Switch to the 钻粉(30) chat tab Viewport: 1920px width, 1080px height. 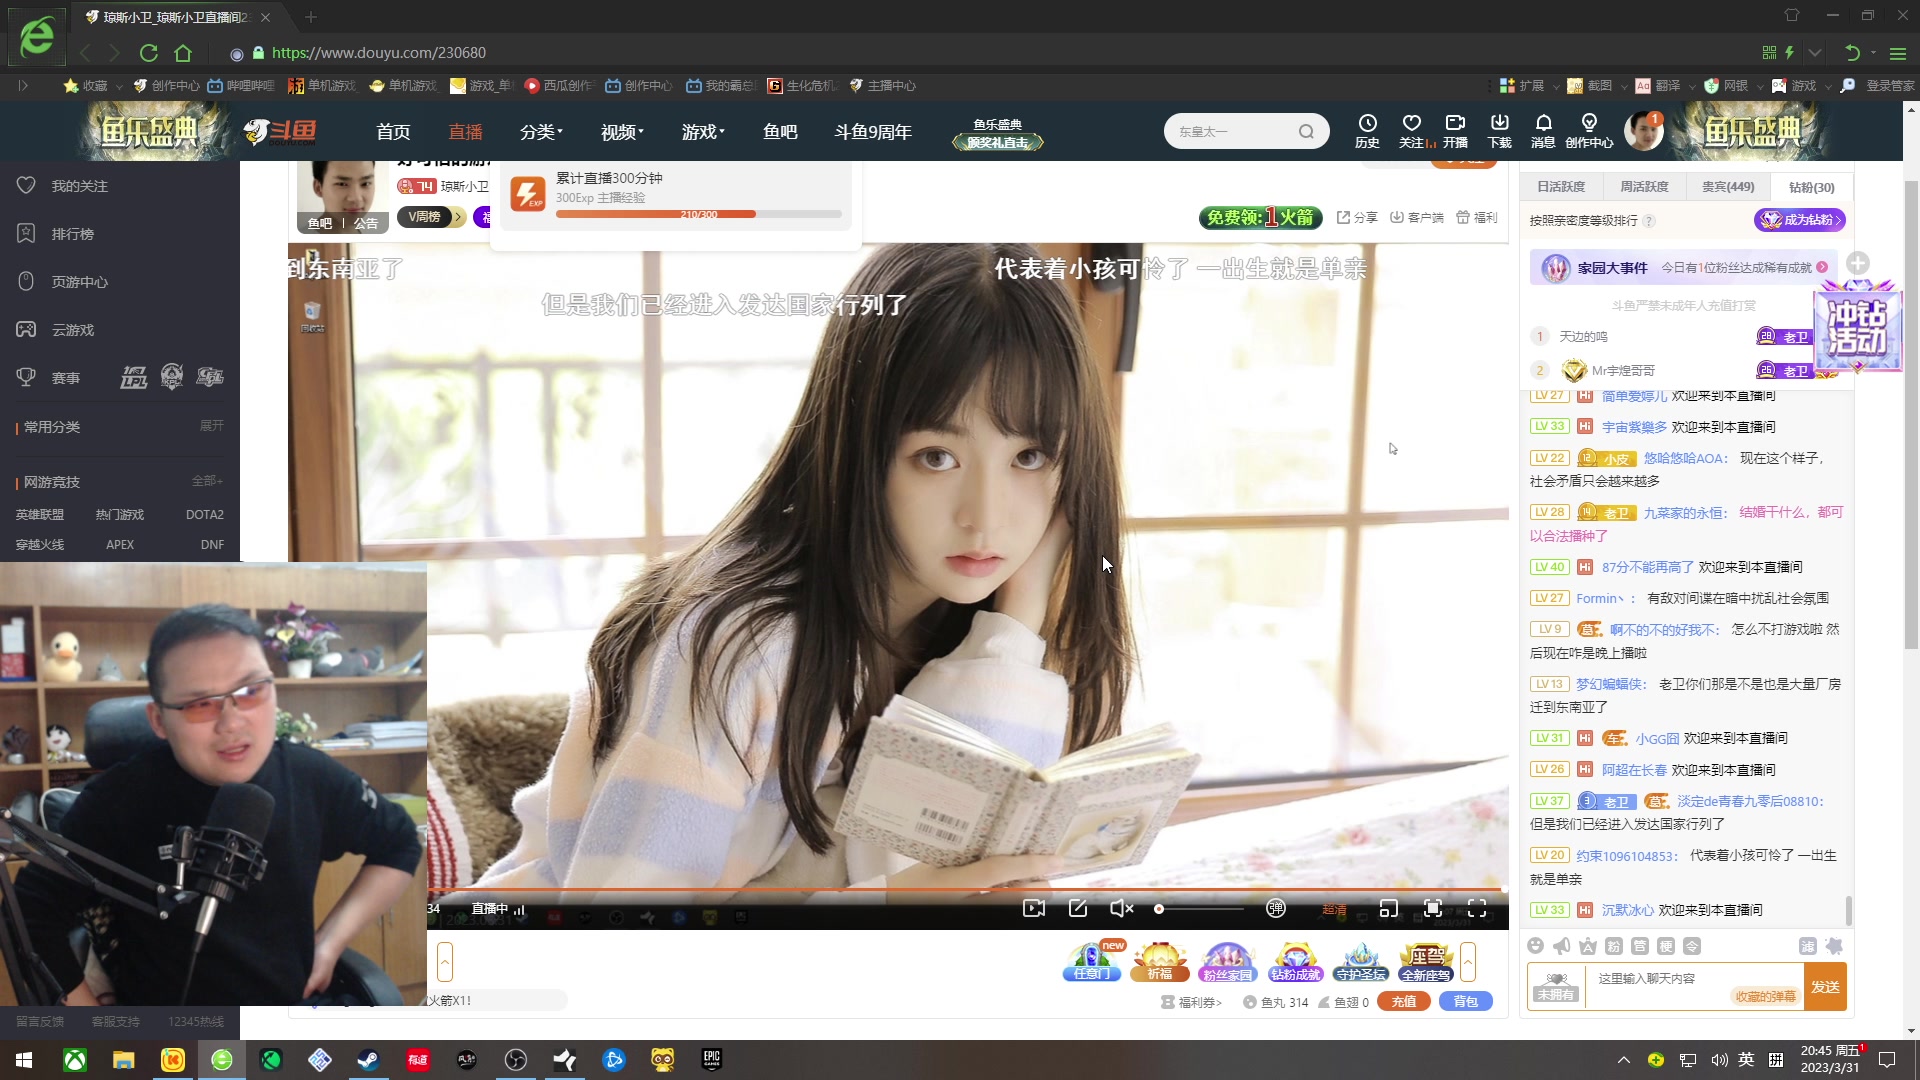coord(1810,187)
